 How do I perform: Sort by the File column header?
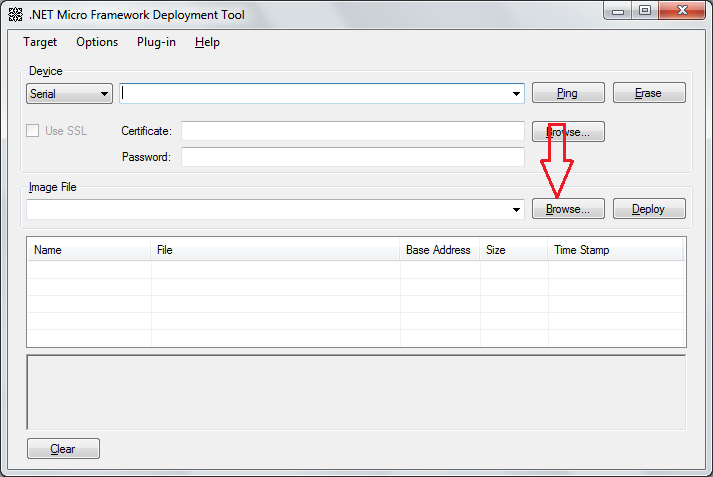(x=275, y=250)
